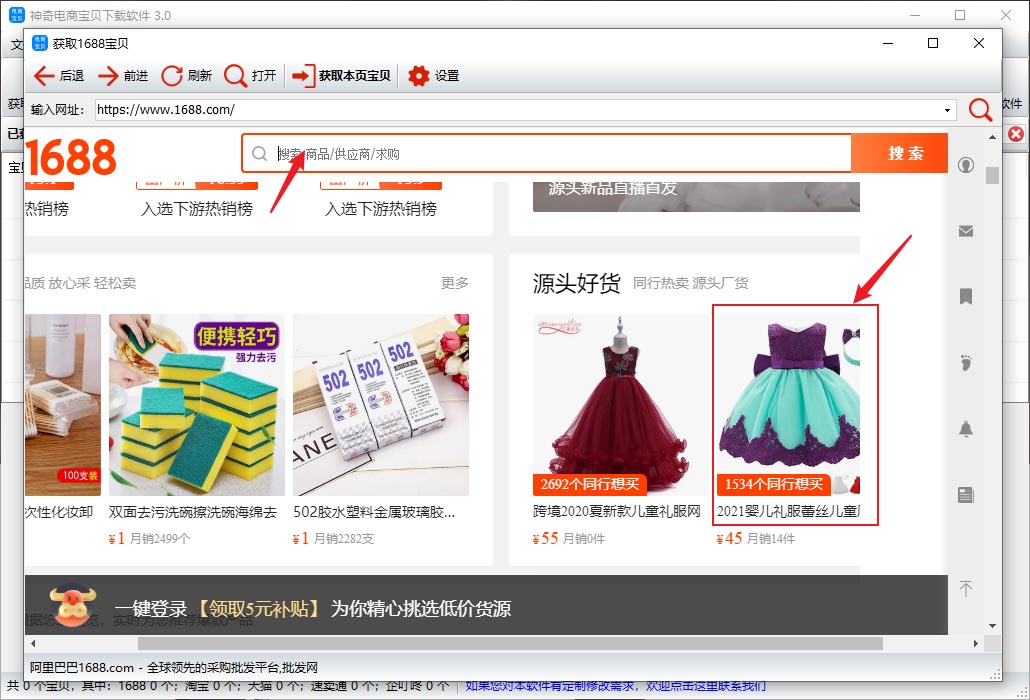
Task: Close the 获取1688宝贝 window
Action: pyautogui.click(x=978, y=43)
